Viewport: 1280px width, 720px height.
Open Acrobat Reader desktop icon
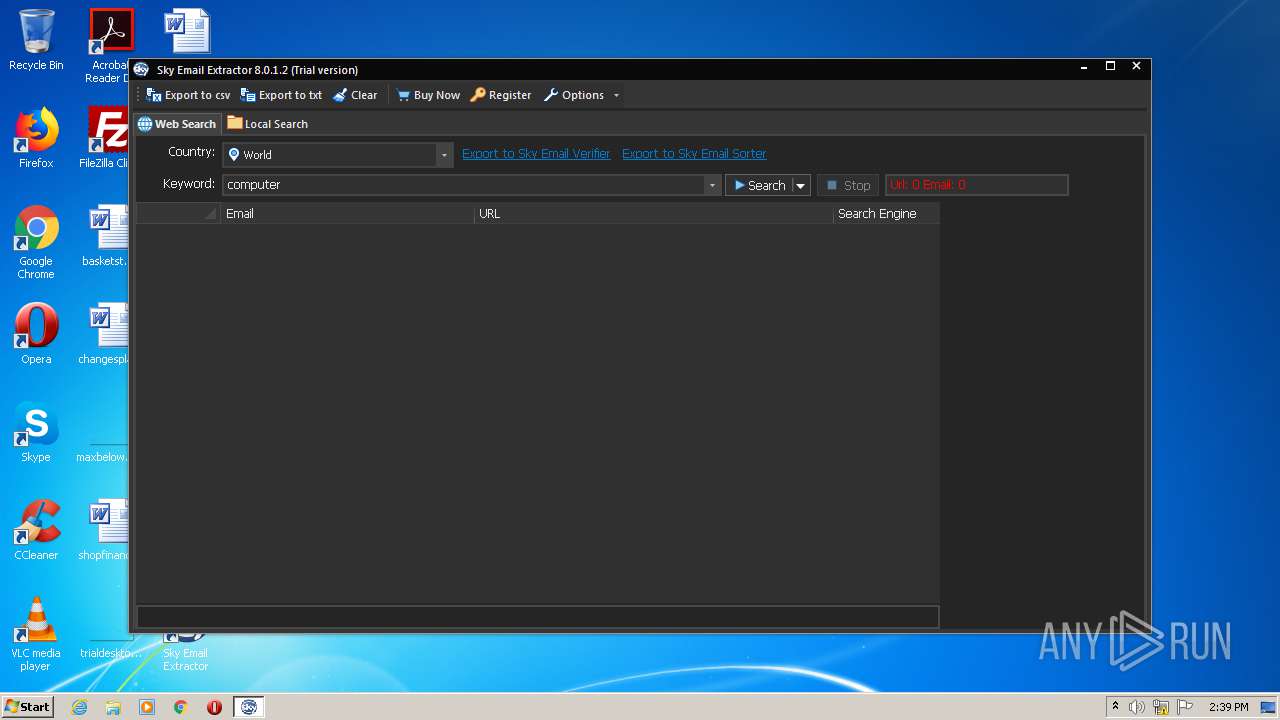tap(110, 46)
